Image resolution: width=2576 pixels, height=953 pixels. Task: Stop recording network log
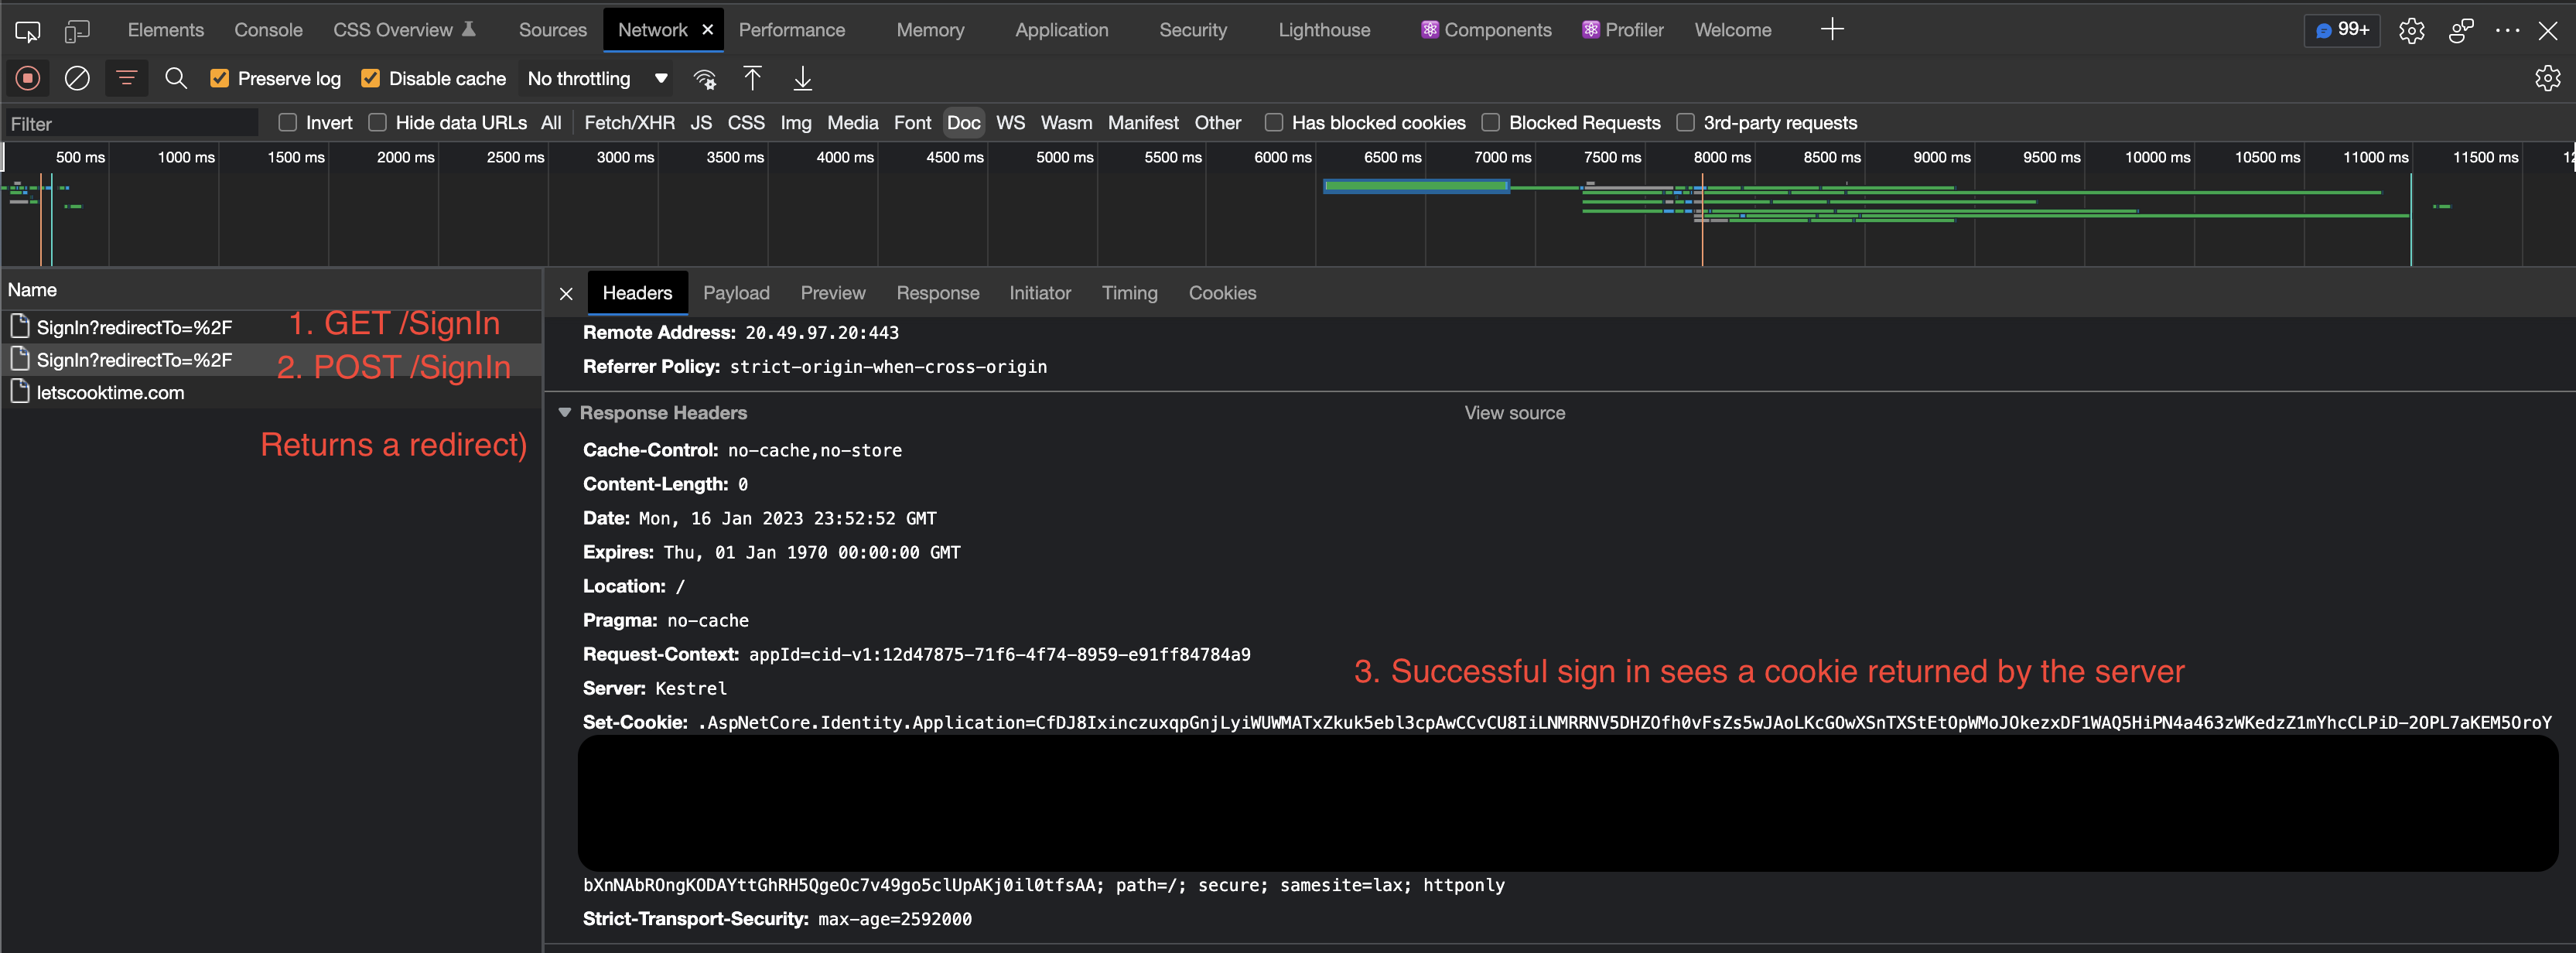point(28,78)
